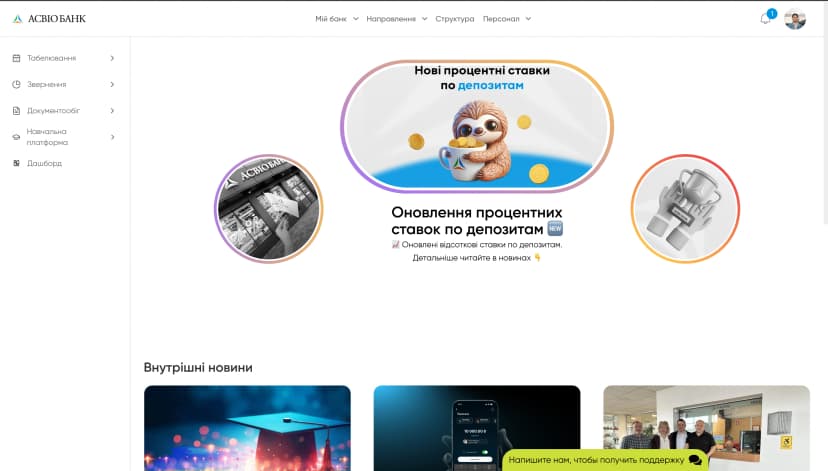Select Табелювання in the sidebar
The image size is (828, 471).
click(x=51, y=58)
